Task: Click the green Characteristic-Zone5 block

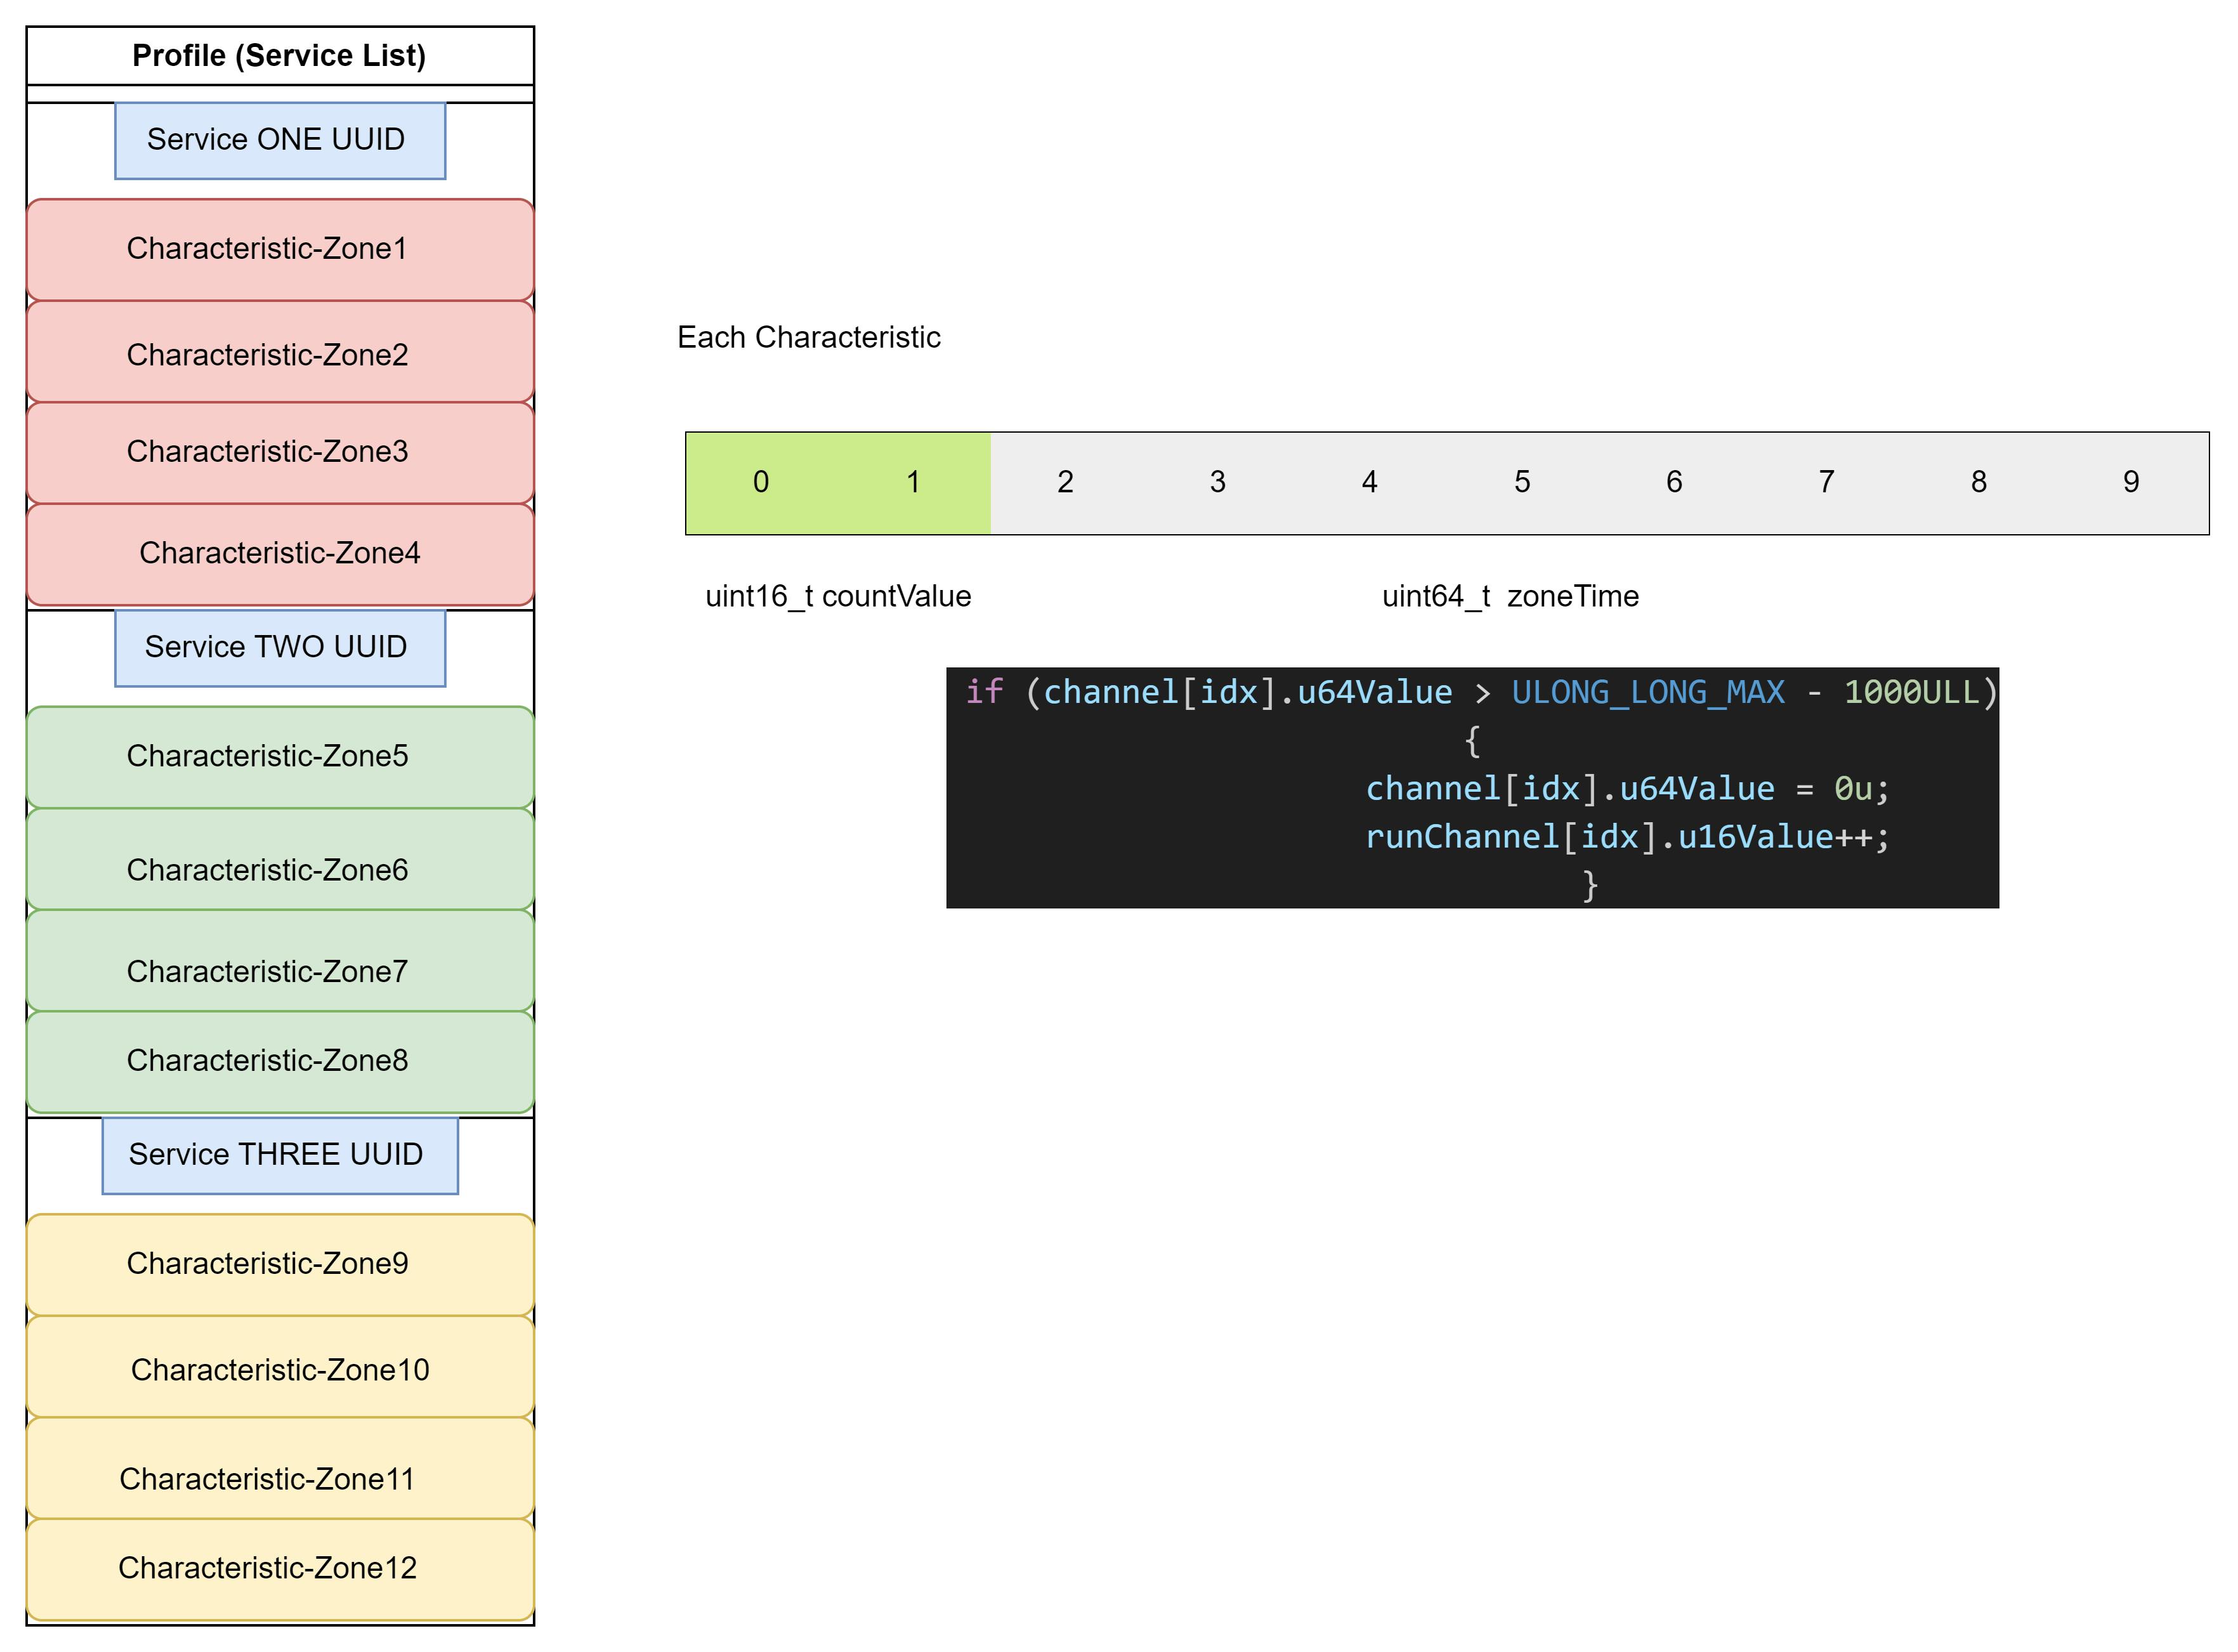Action: (279, 757)
